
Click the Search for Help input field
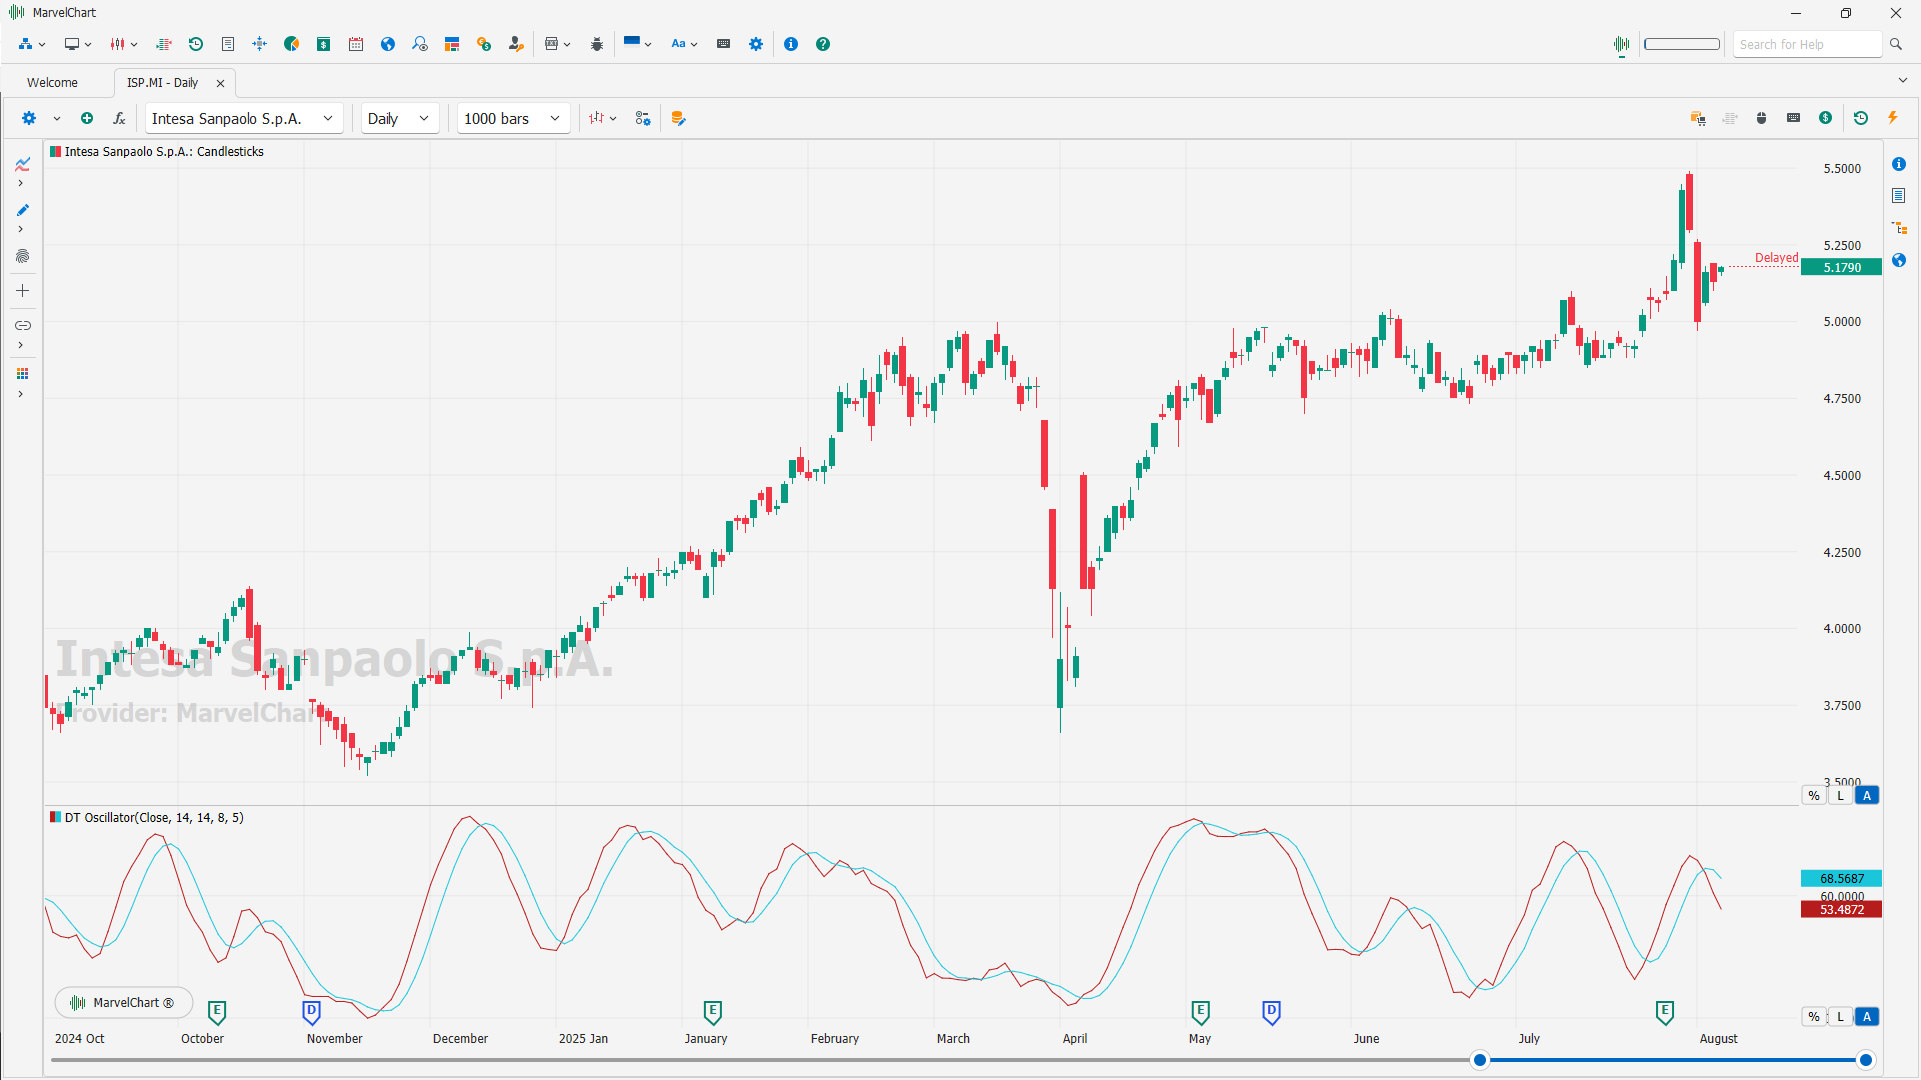[x=1808, y=44]
